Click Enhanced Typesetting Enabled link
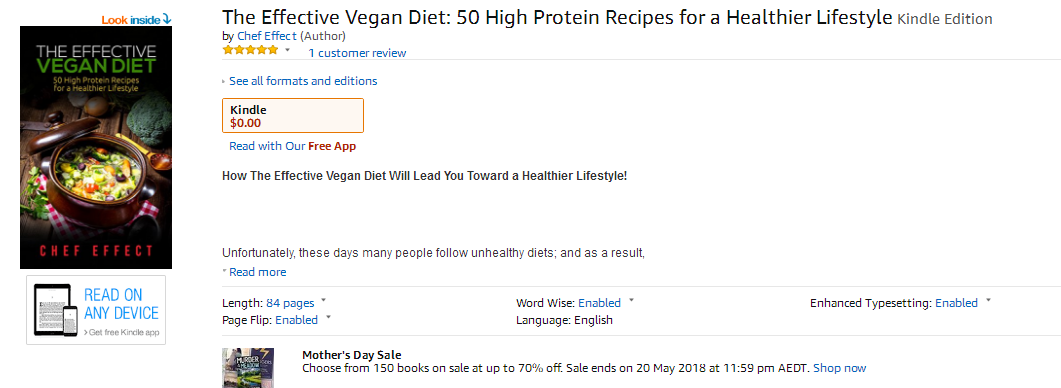 [x=956, y=303]
